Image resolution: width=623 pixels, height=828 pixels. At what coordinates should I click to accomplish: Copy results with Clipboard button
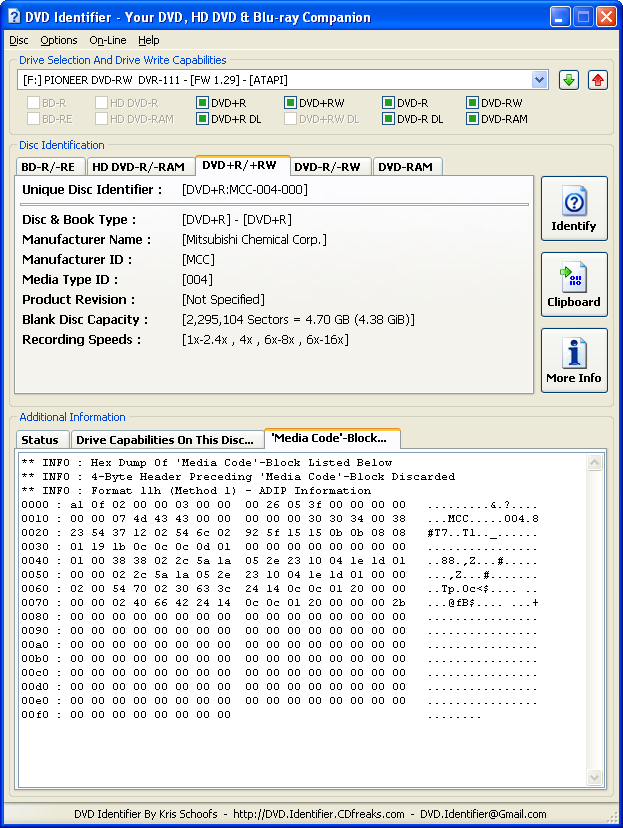pyautogui.click(x=574, y=285)
